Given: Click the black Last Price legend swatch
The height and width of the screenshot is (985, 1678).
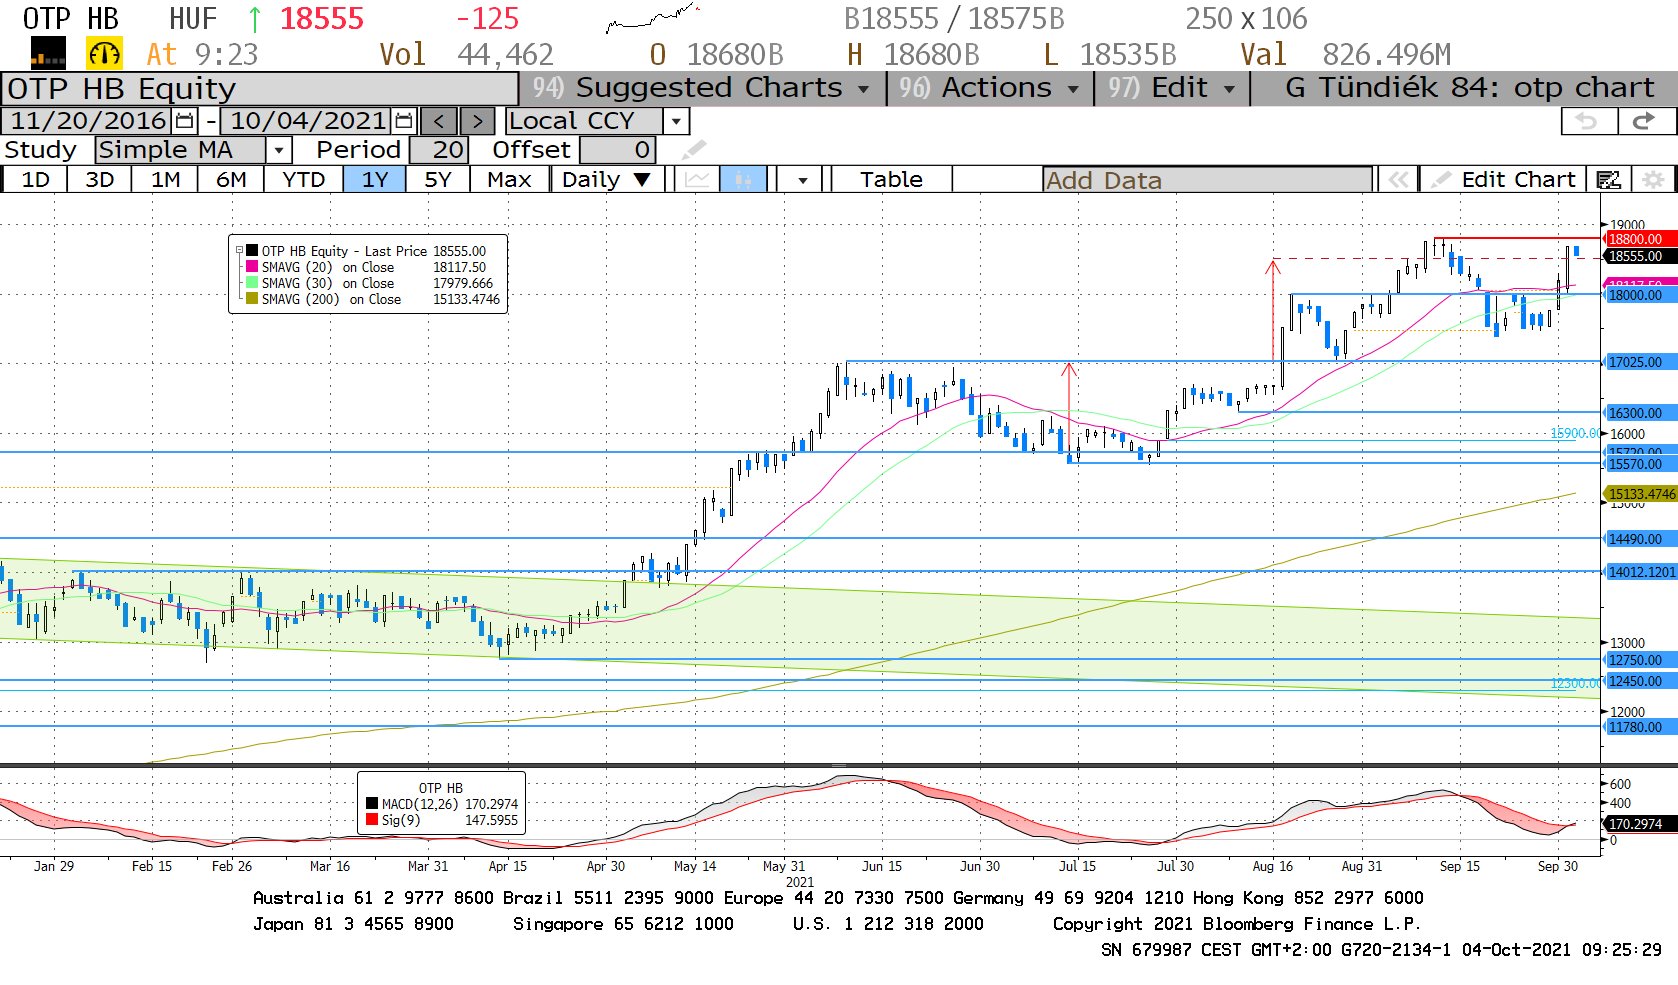Looking at the screenshot, I should [x=252, y=251].
